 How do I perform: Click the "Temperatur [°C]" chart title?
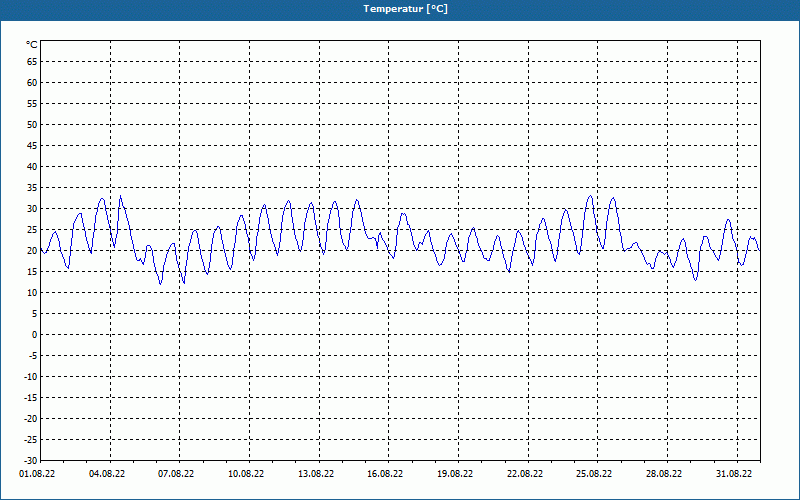tap(405, 9)
